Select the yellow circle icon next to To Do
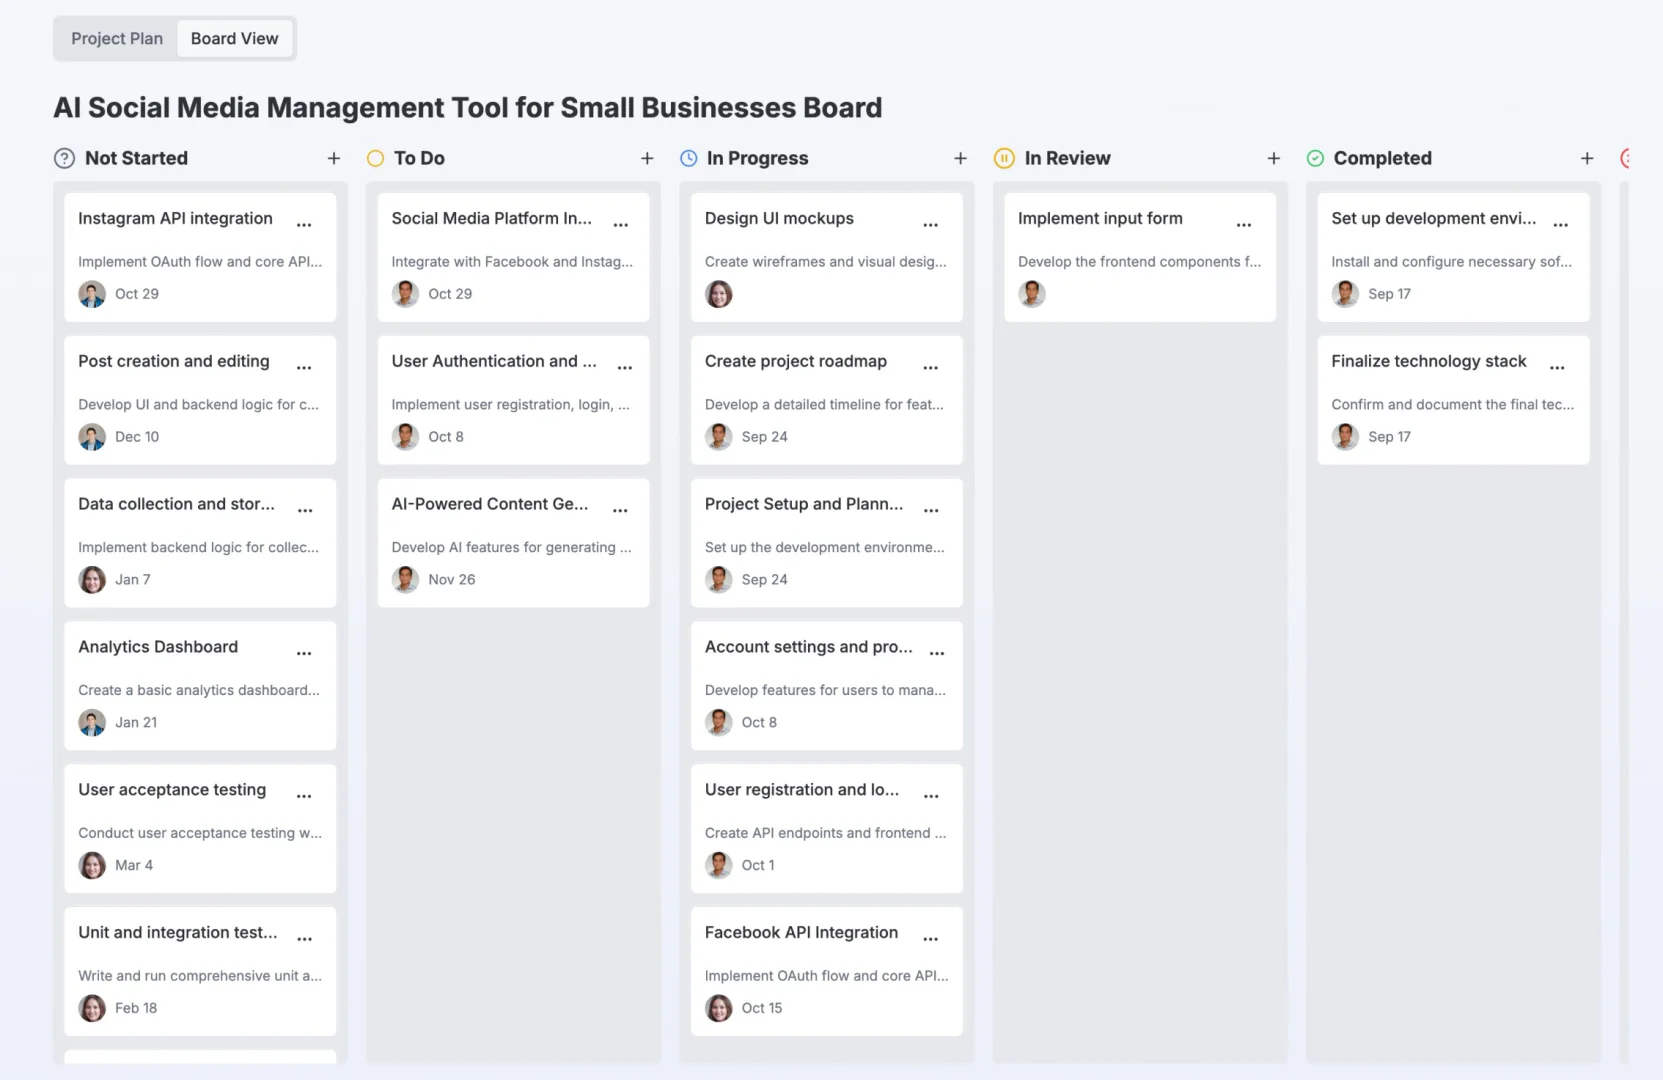The width and height of the screenshot is (1663, 1080). [x=375, y=158]
